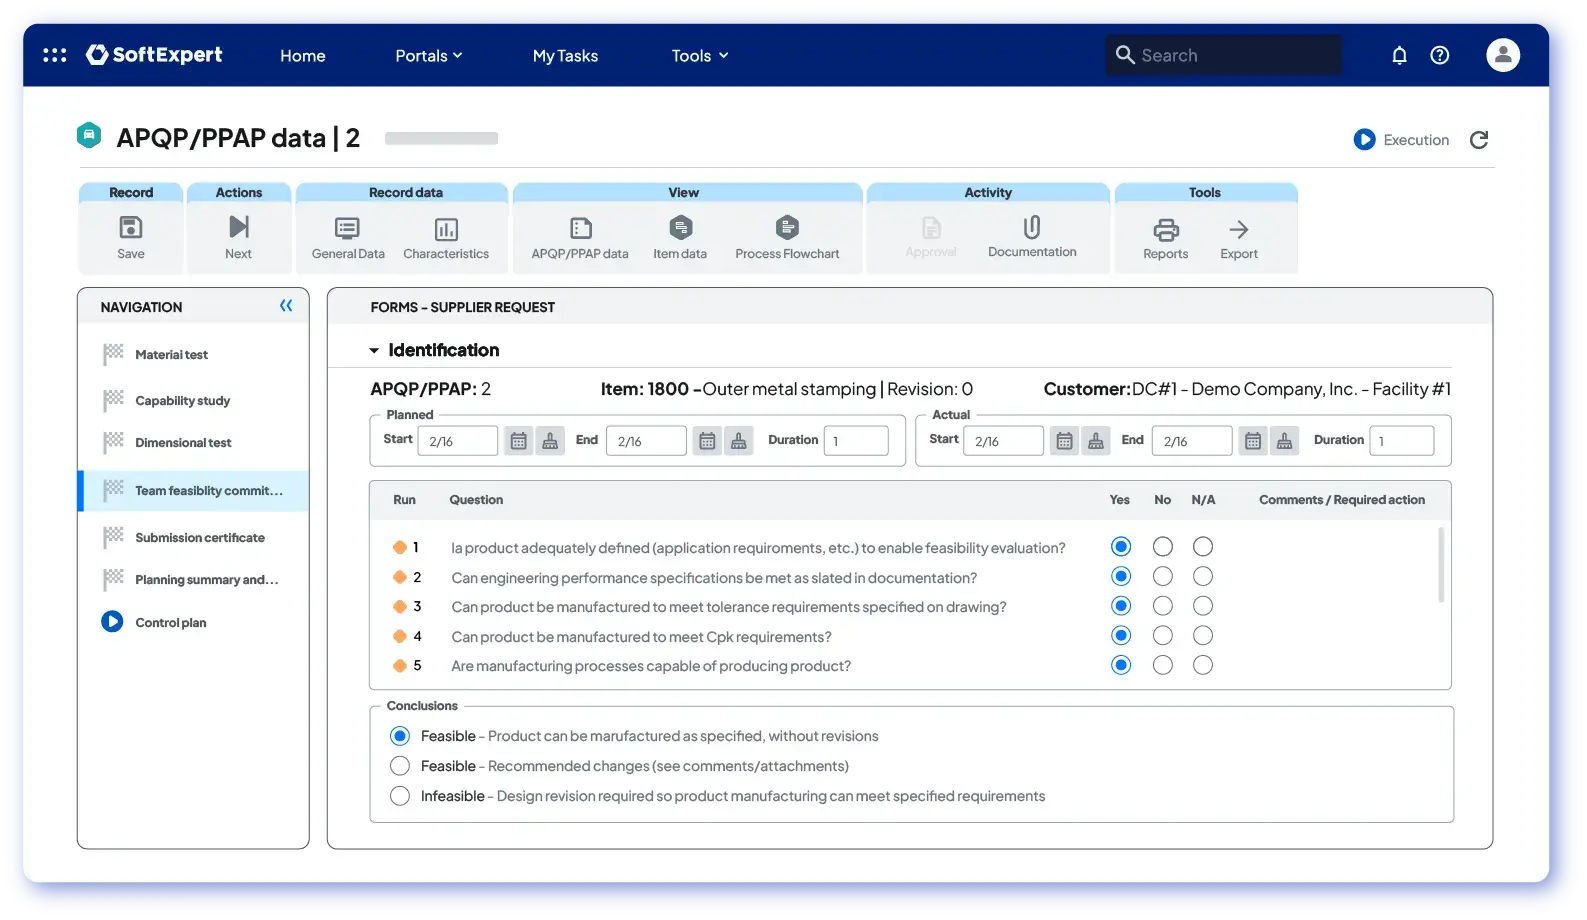Click the Actual Duration field

point(1402,441)
